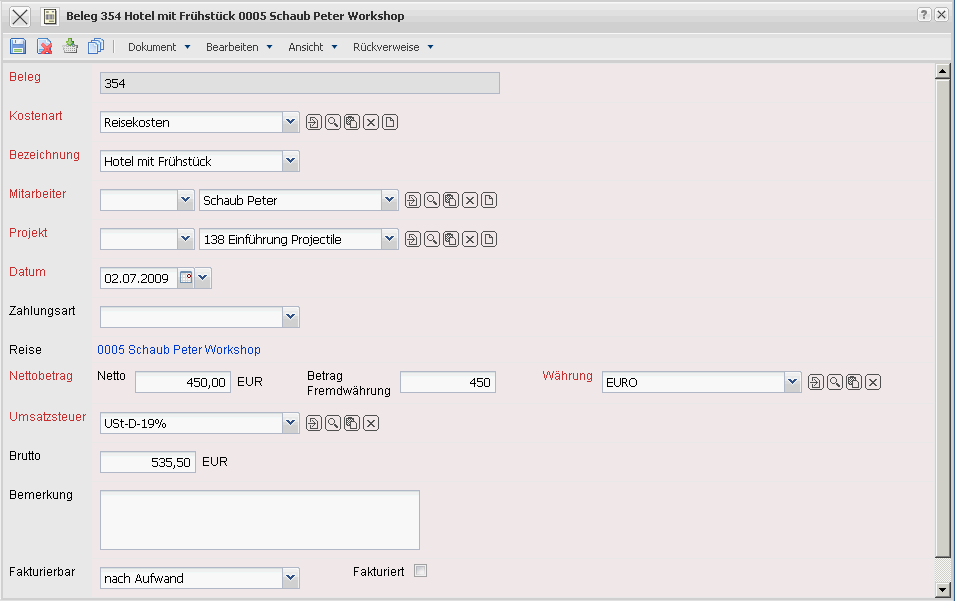
Task: Click the Netto amount field showing 450,00
Action: click(183, 382)
